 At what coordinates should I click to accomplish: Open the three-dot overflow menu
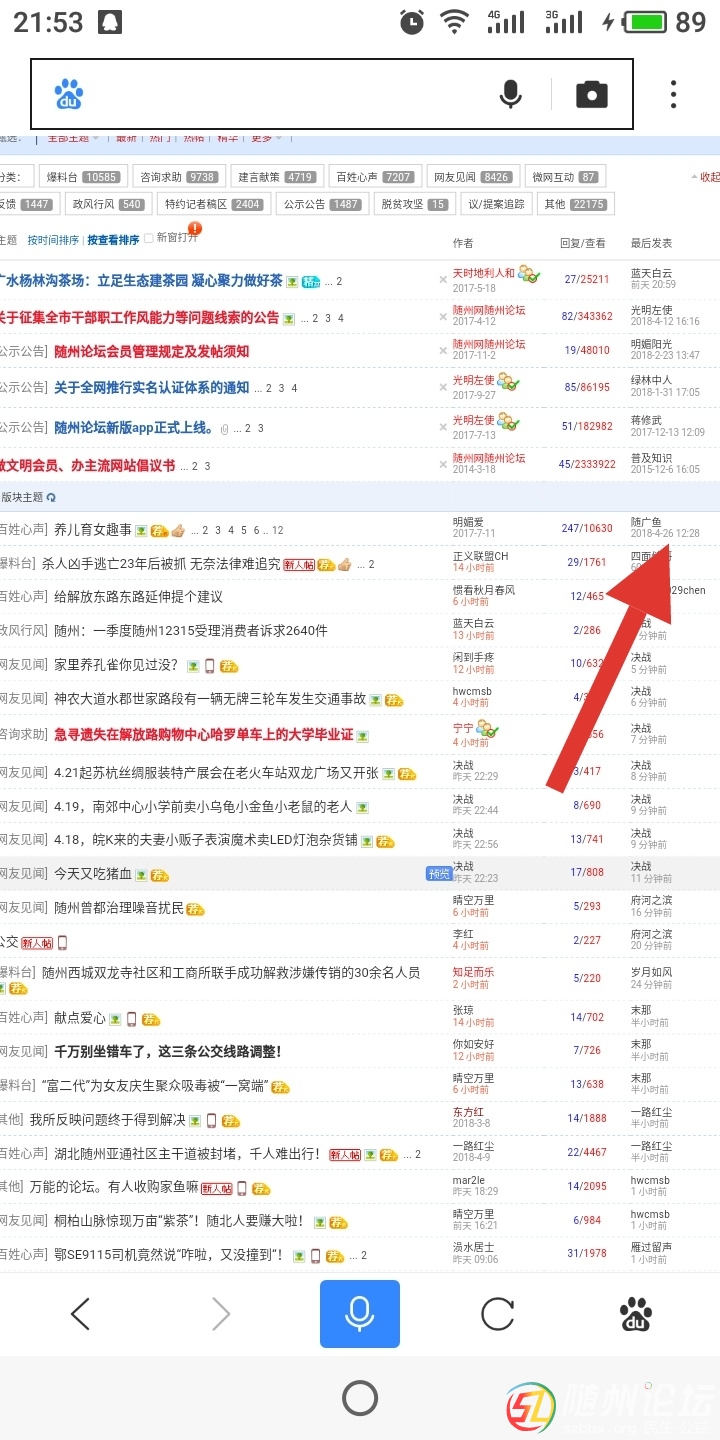[673, 95]
